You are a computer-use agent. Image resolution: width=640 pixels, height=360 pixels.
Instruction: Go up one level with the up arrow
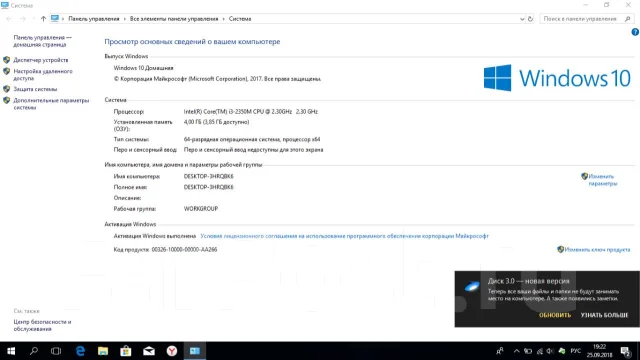tap(43, 19)
